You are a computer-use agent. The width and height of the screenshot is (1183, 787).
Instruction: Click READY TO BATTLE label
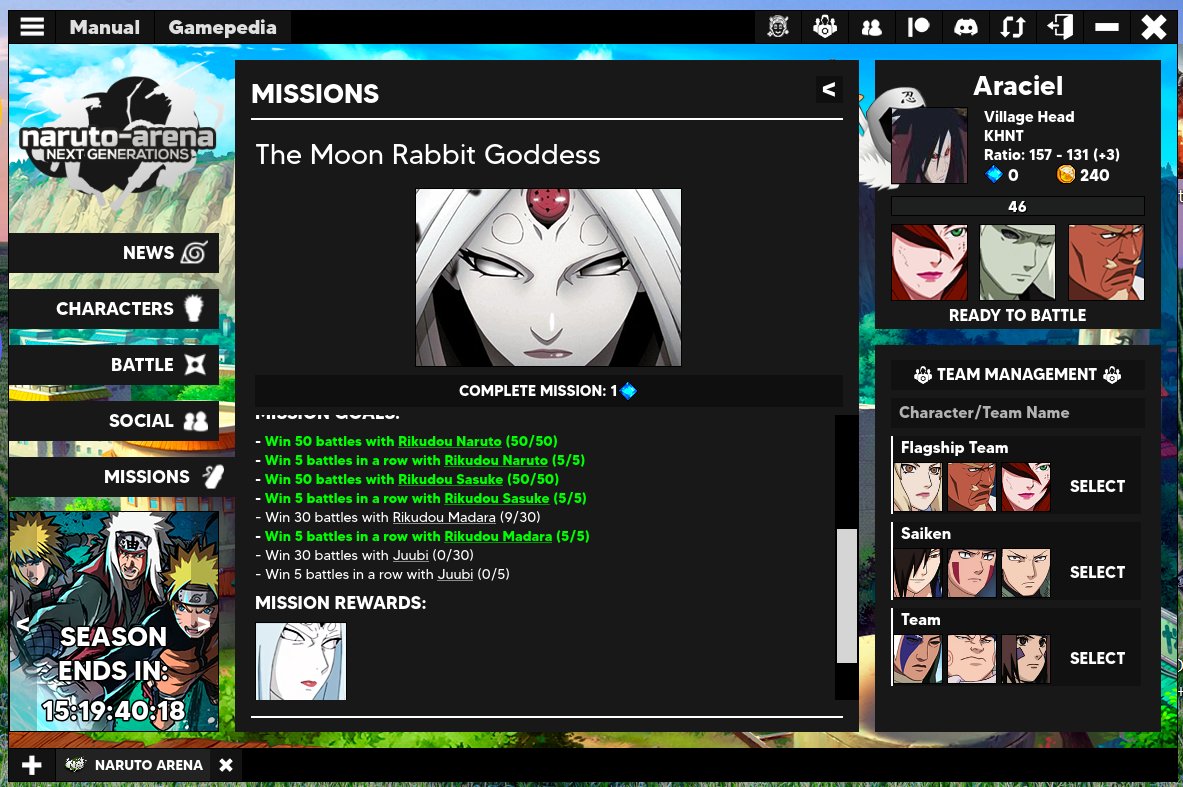pos(1017,315)
